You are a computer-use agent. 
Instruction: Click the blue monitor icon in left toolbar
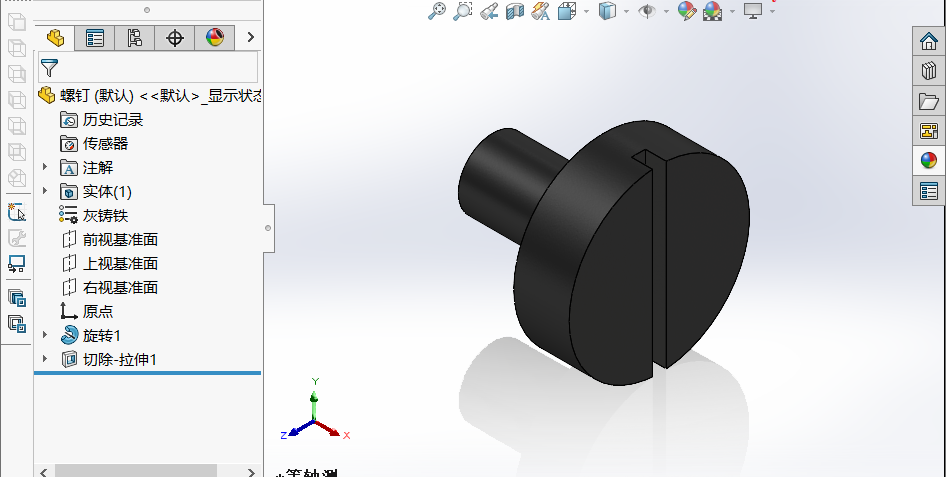click(16, 264)
